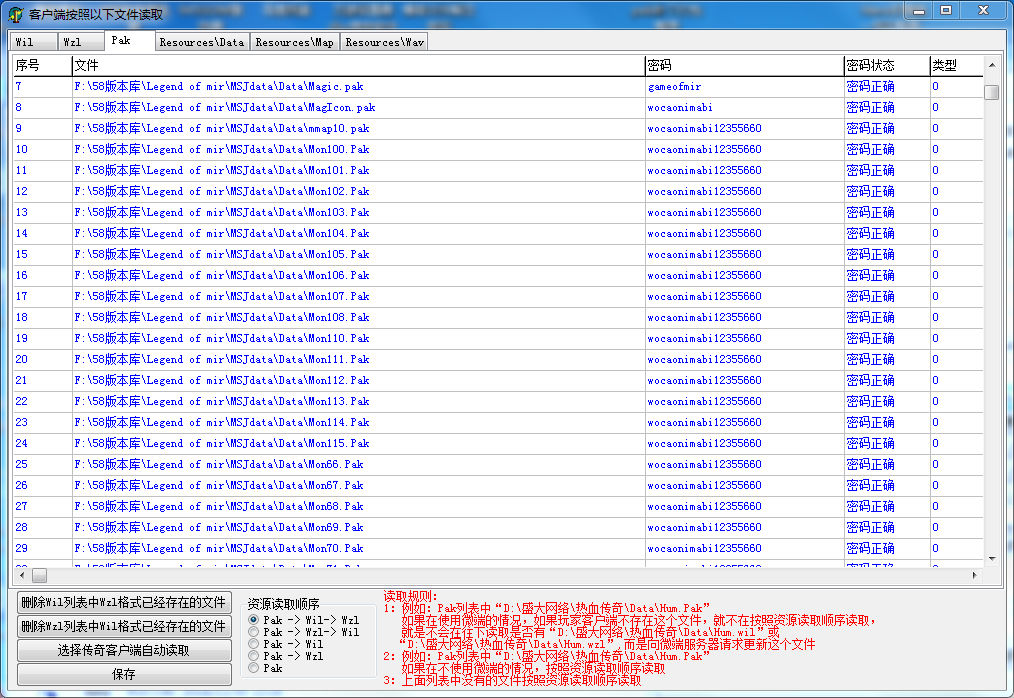1014x698 pixels.
Task: Select the Mon70.Pak file row
Action: click(498, 549)
